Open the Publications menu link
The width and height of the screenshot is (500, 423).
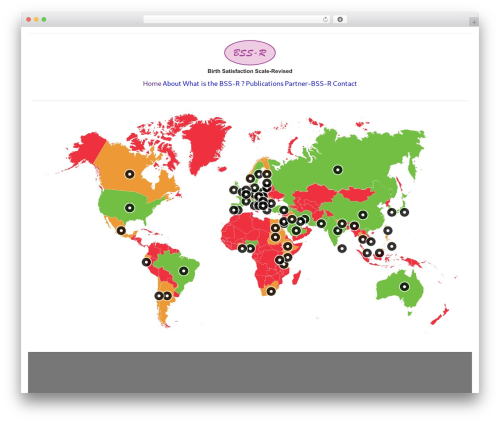pos(265,84)
